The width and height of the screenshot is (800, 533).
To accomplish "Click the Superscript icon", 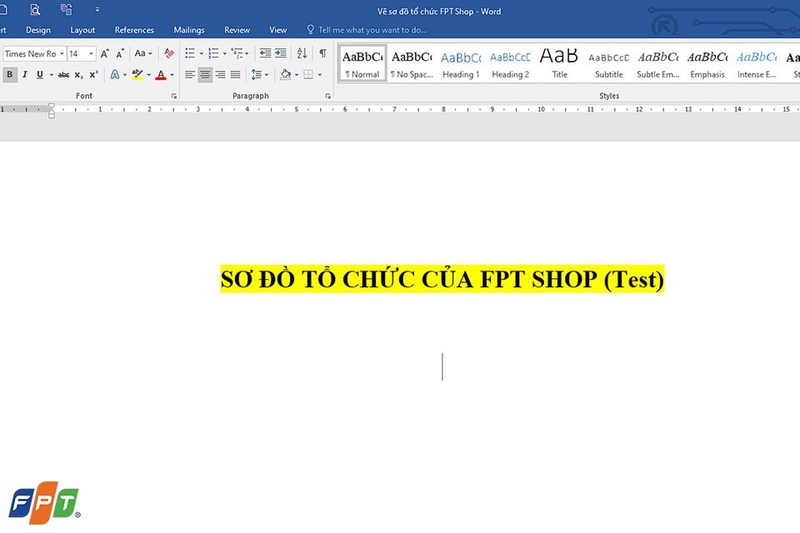I will [x=93, y=75].
